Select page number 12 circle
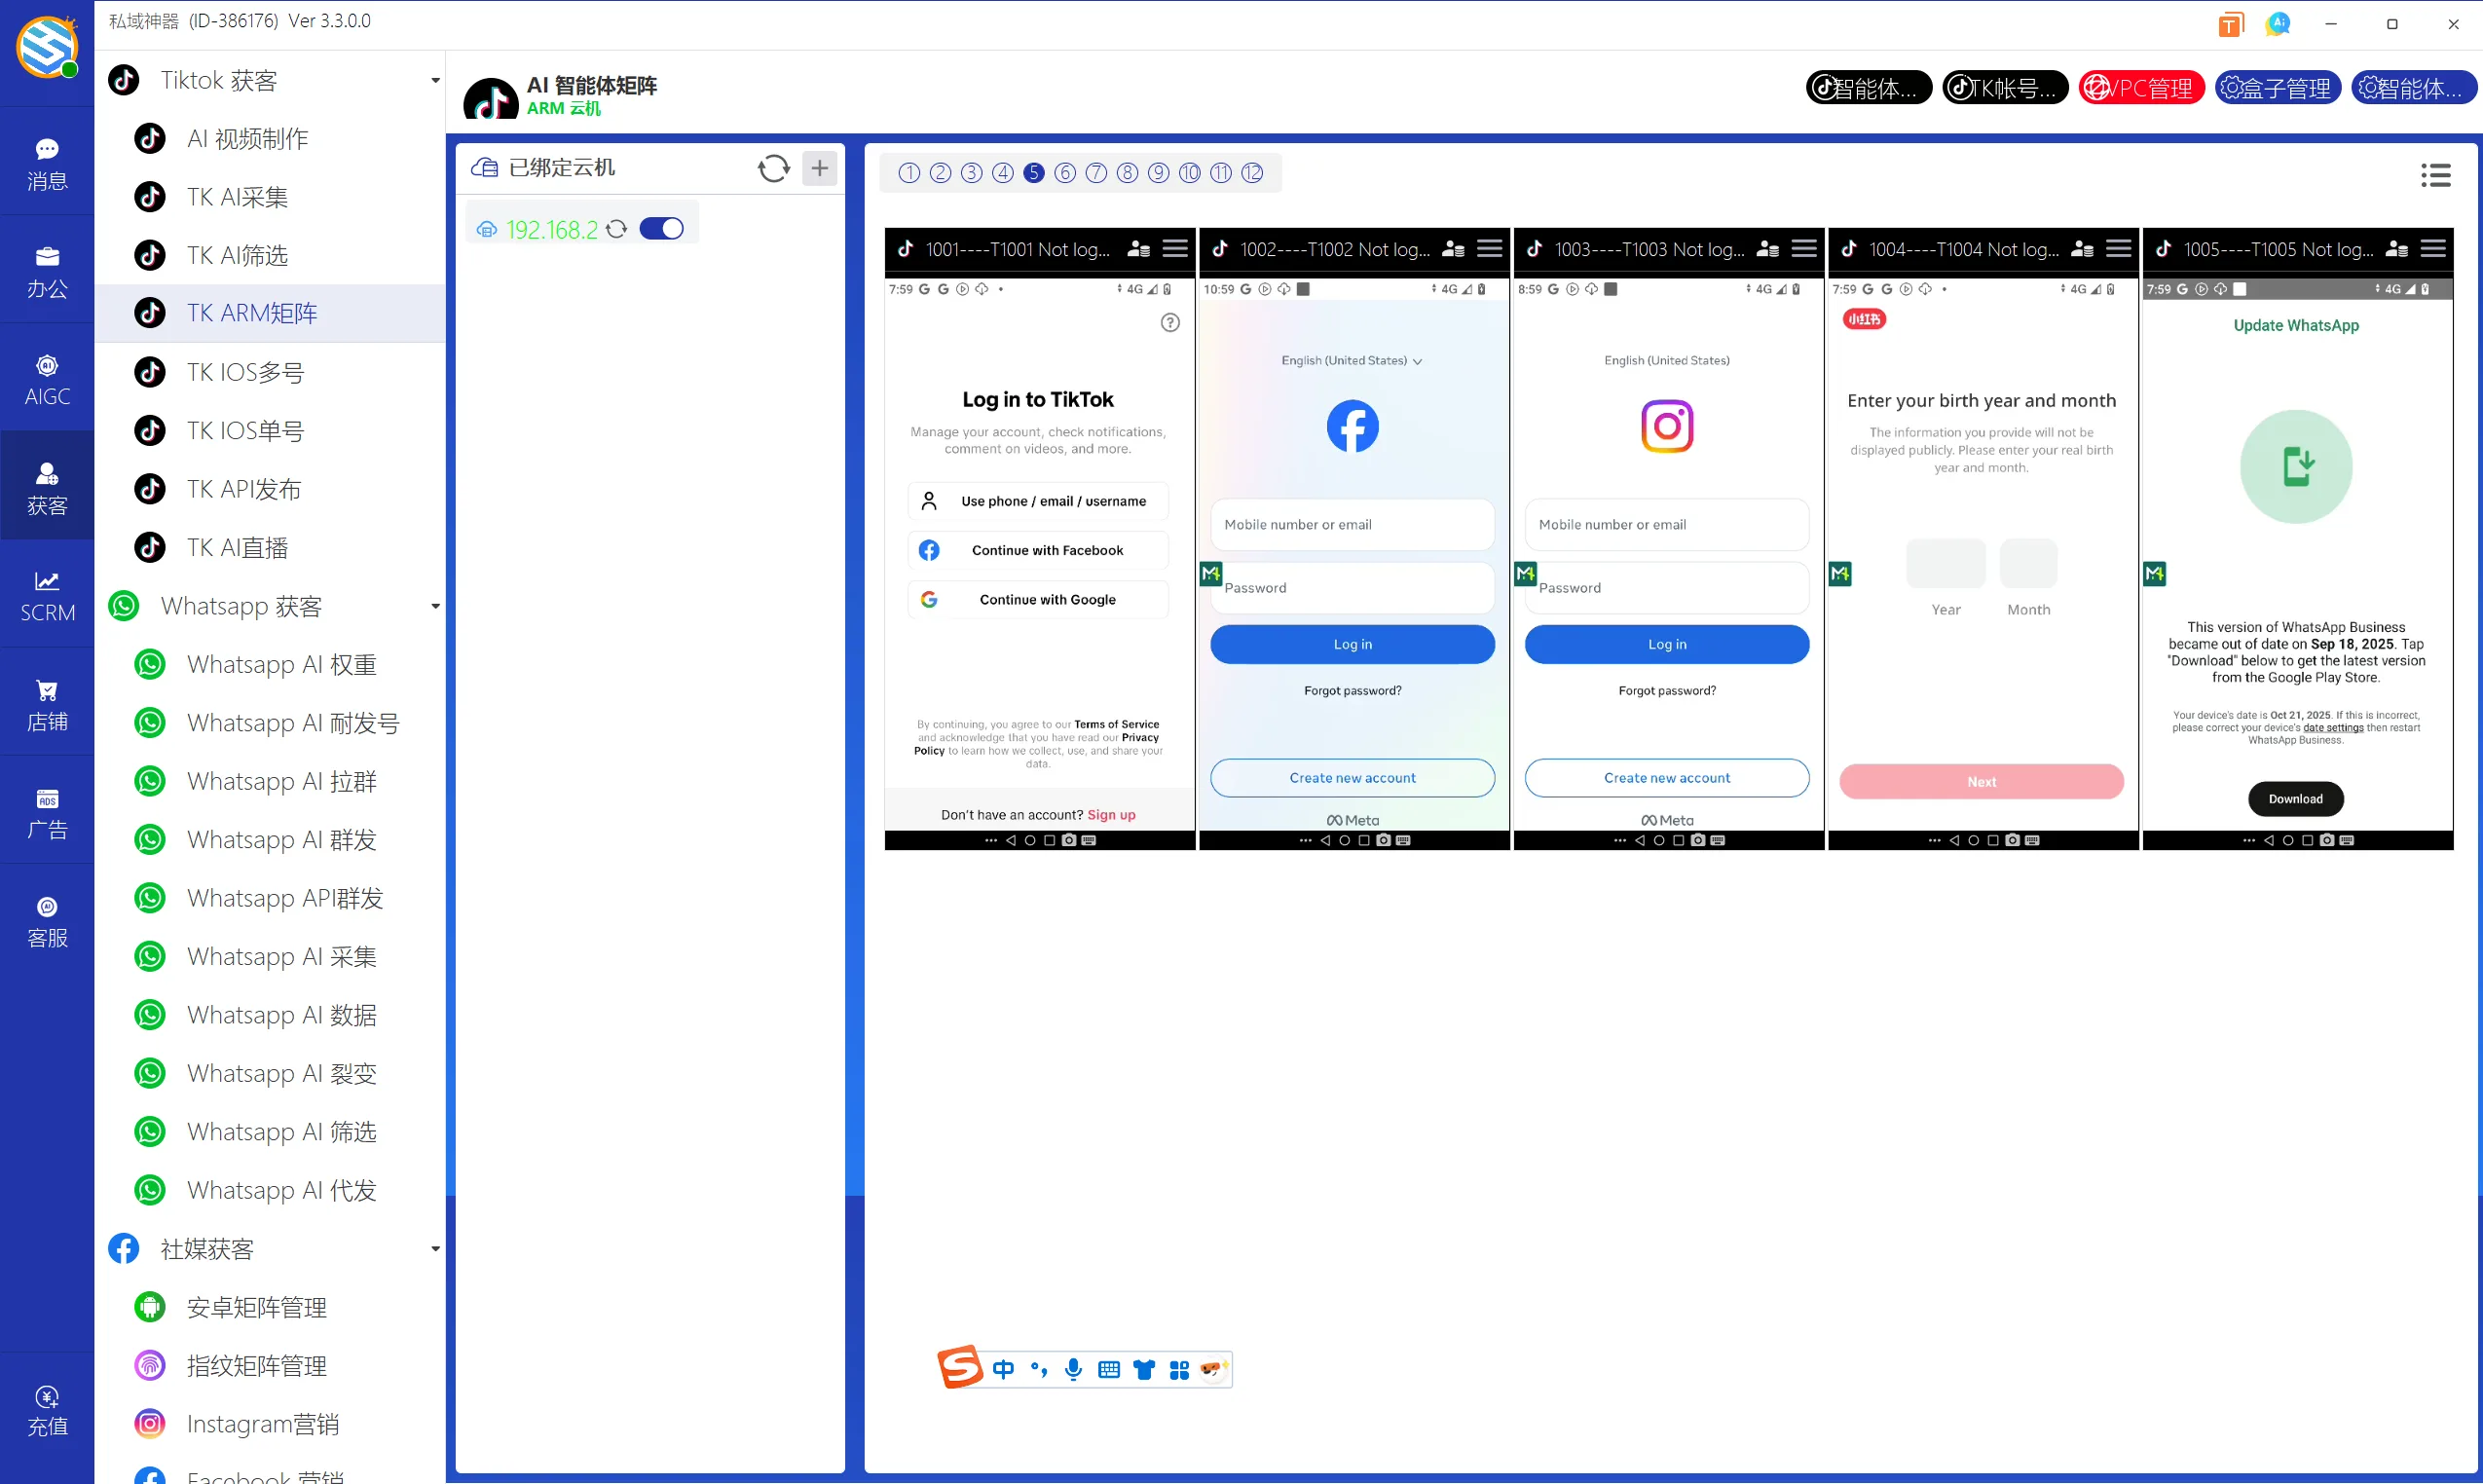 click(x=1252, y=173)
